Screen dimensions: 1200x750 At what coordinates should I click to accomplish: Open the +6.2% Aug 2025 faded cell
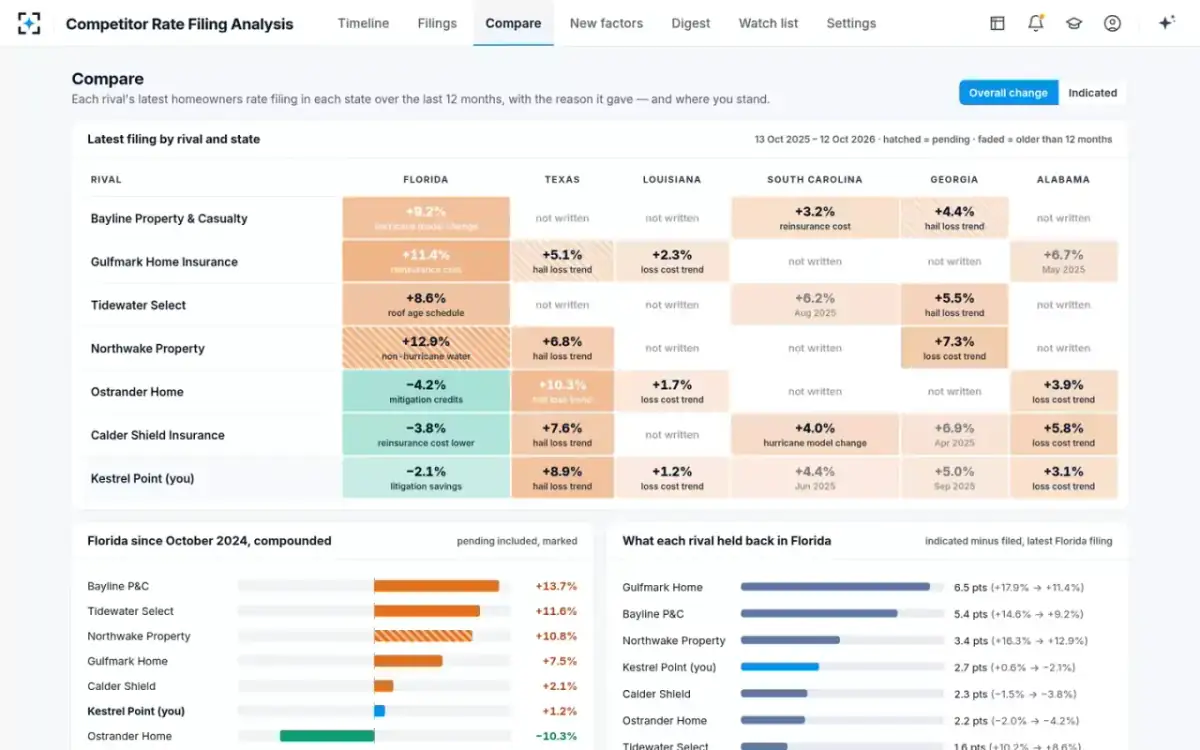(x=815, y=305)
